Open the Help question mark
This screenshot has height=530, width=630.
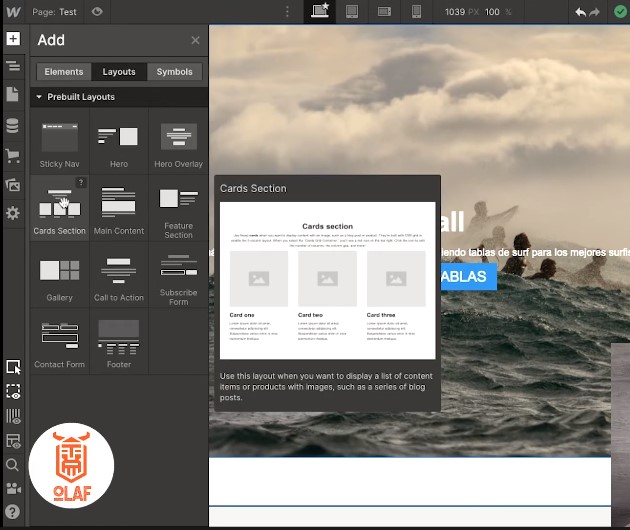(12, 512)
